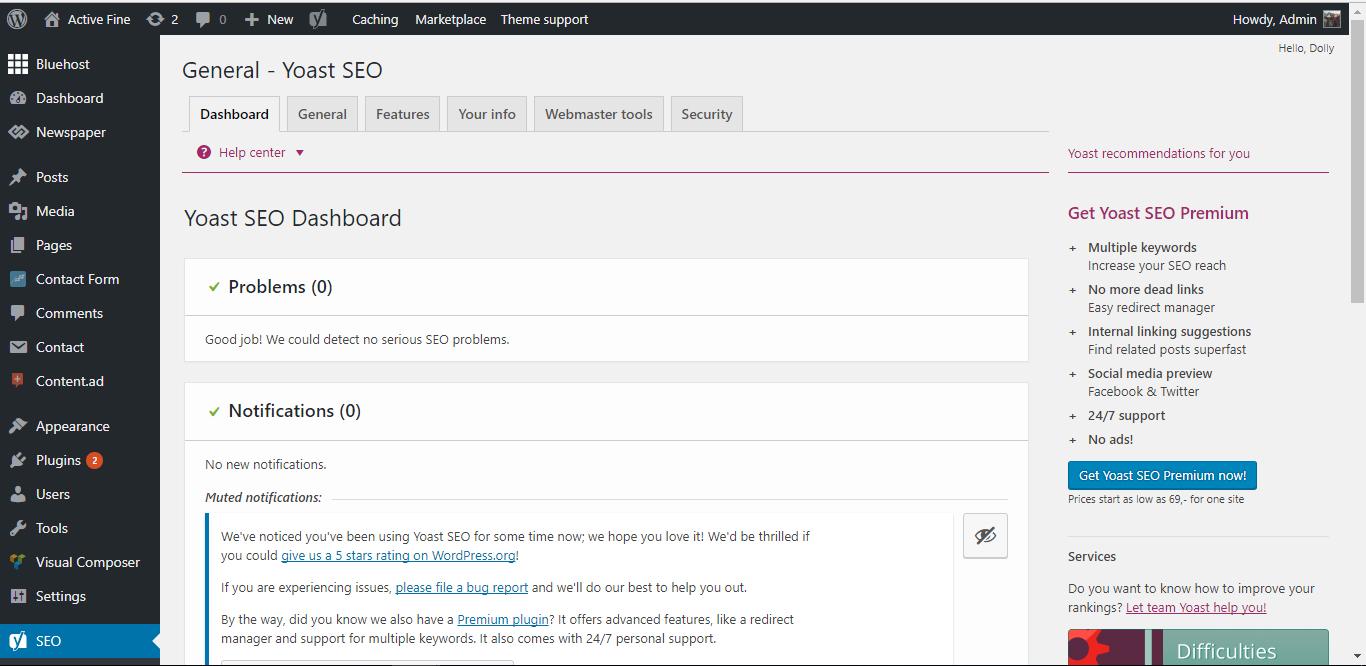1366x666 pixels.
Task: Click the Settings label in sidebar
Action: (x=61, y=596)
